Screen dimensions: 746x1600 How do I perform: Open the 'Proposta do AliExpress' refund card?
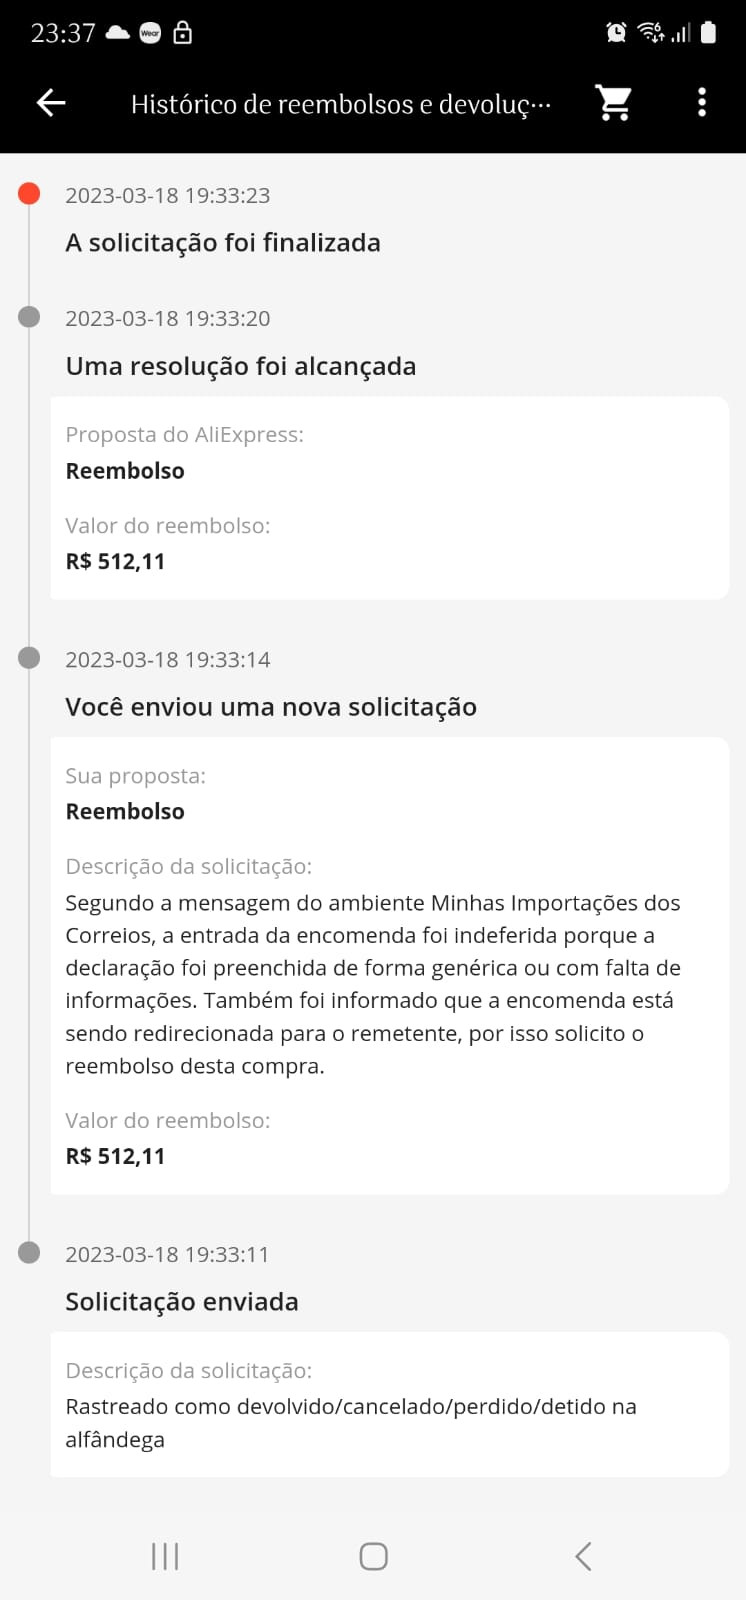coord(389,498)
